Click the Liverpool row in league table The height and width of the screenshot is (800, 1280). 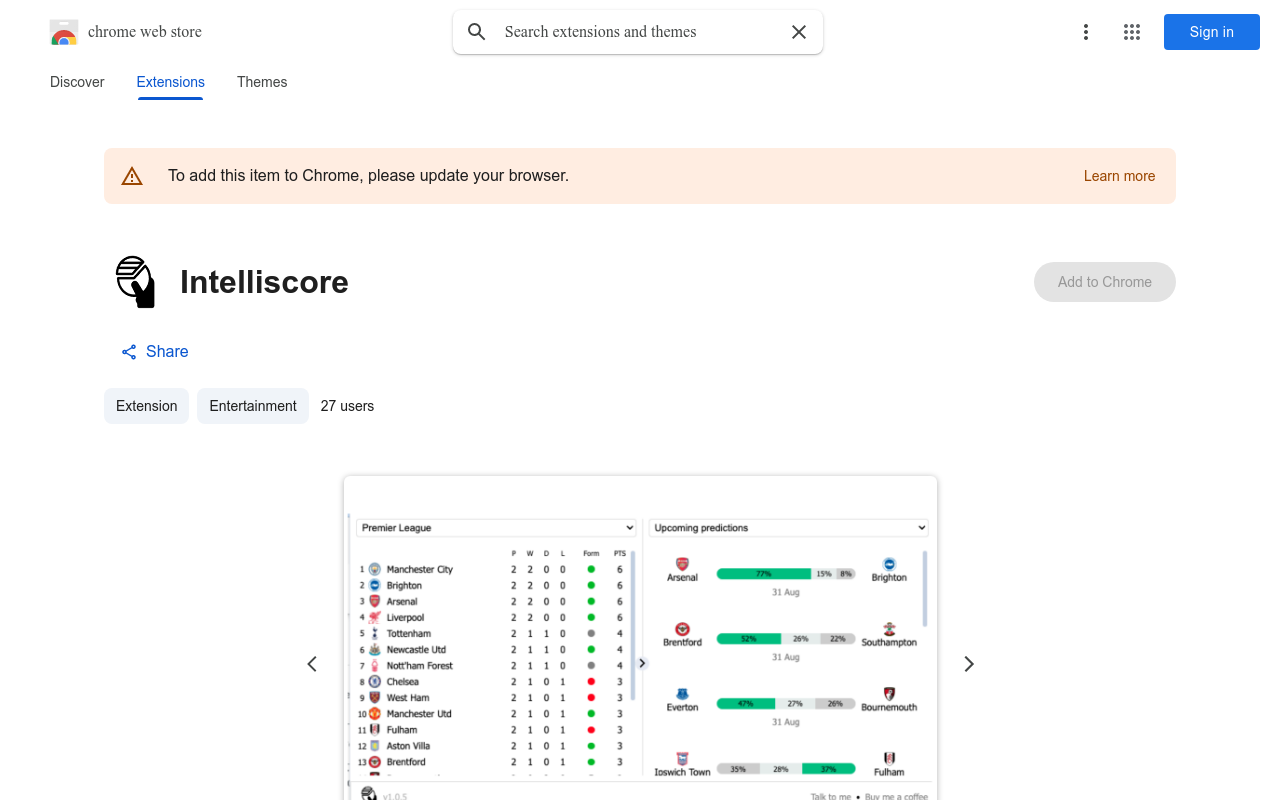tap(492, 617)
